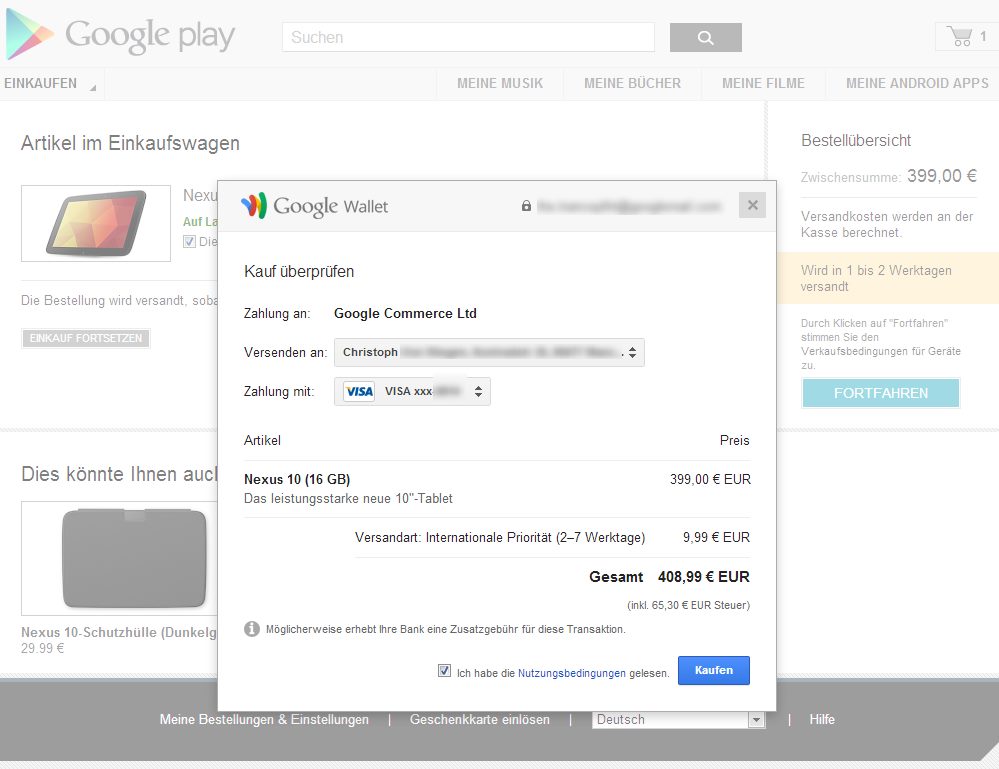Click the Kaufen button
Screen dimensions: 999x769
(x=714, y=670)
